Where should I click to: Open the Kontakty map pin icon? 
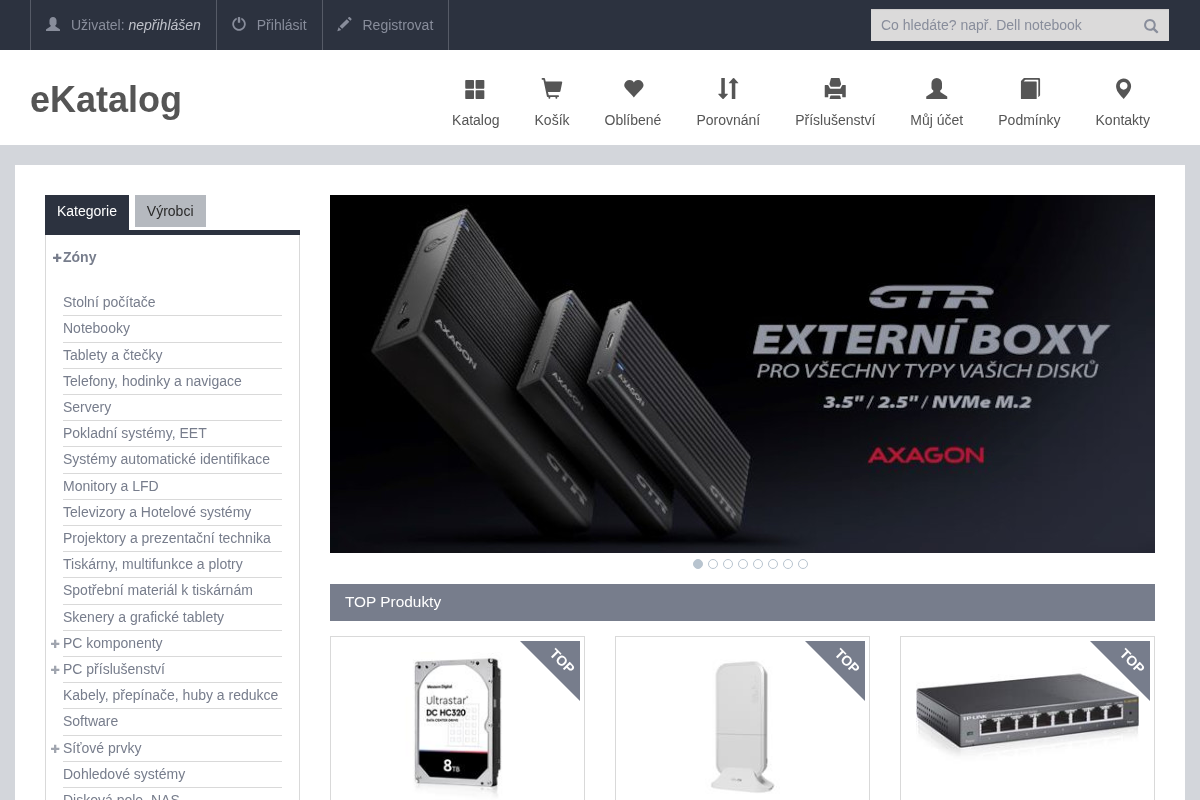click(x=1123, y=89)
